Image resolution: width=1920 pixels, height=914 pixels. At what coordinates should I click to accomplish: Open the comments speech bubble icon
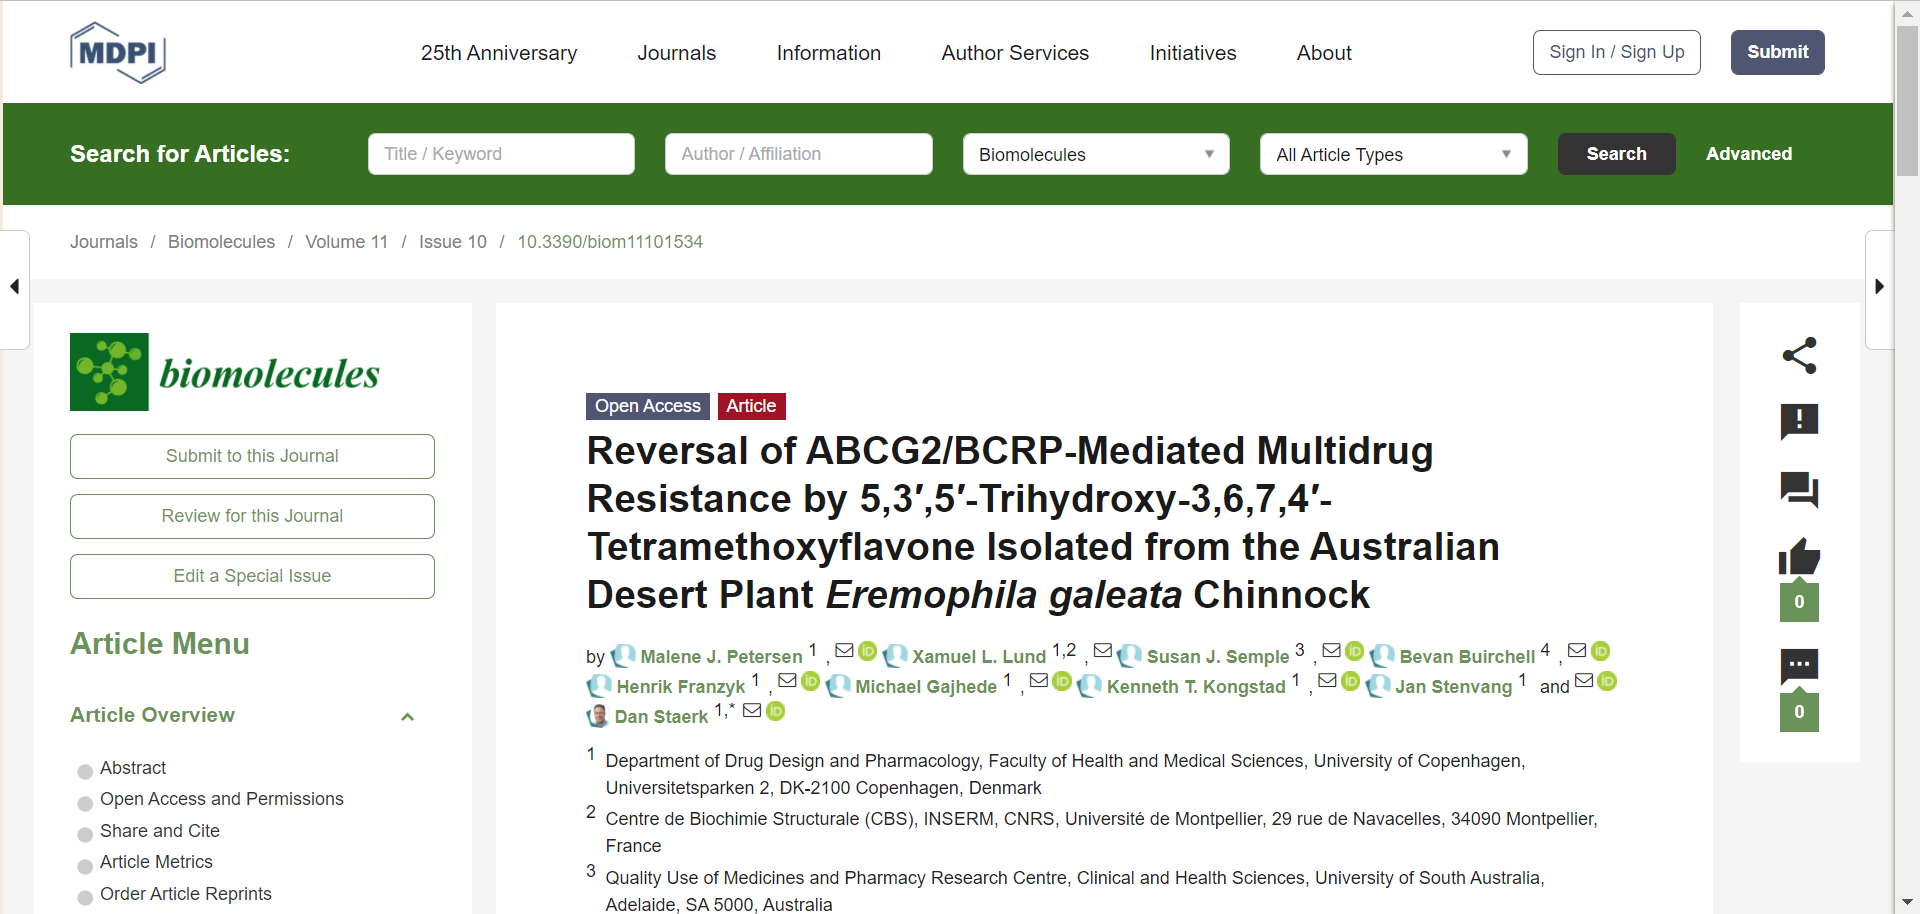[1799, 489]
